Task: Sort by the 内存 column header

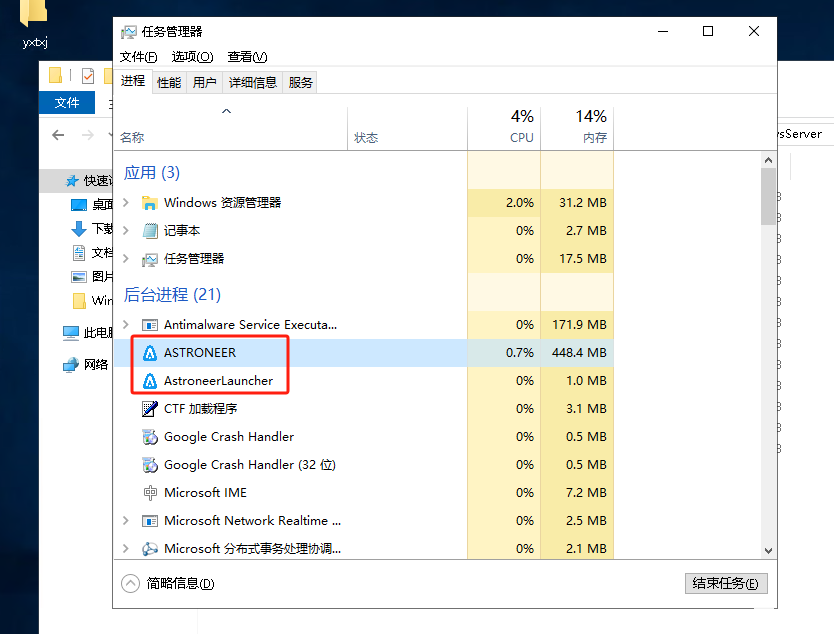Action: (x=577, y=128)
